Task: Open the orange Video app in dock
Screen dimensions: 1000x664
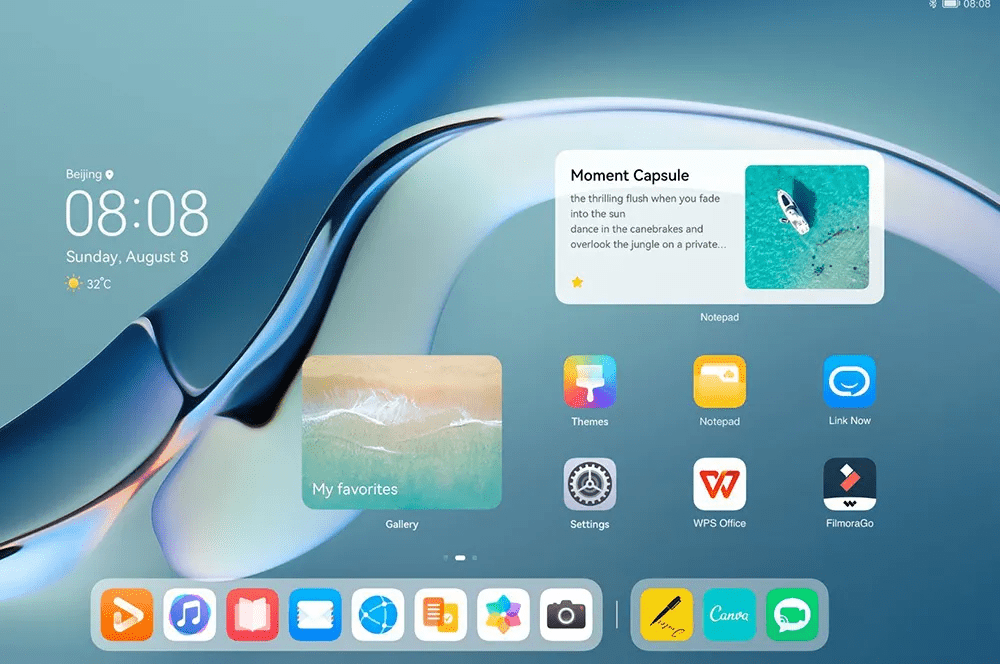Action: (x=127, y=614)
